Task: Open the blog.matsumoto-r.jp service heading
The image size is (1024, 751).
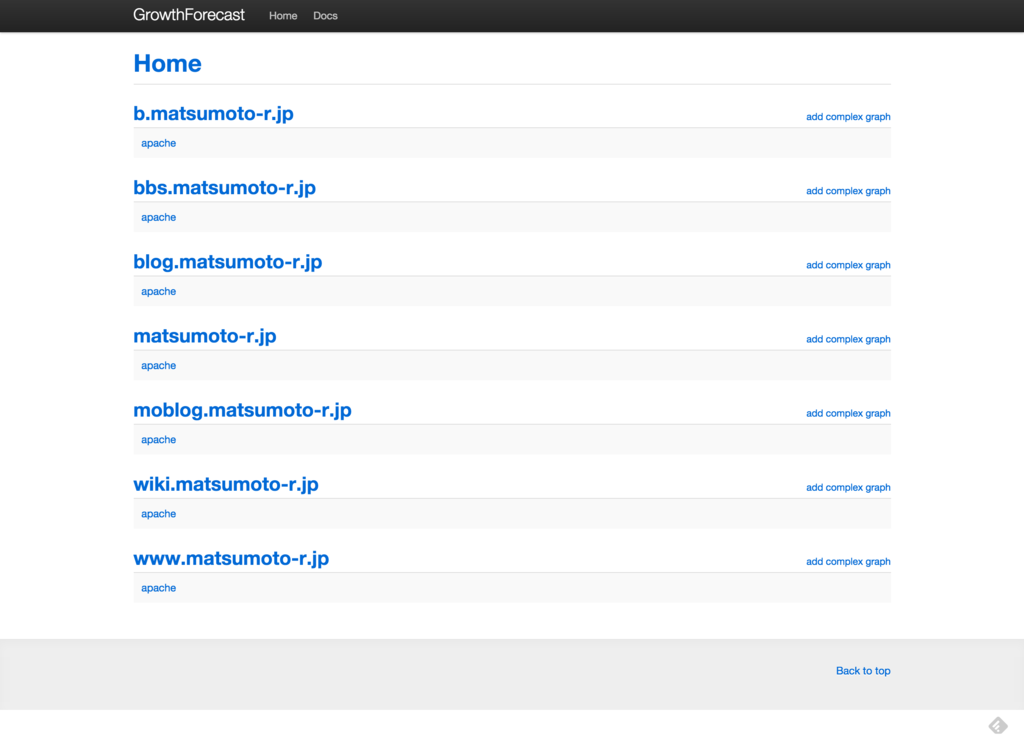Action: point(228,262)
